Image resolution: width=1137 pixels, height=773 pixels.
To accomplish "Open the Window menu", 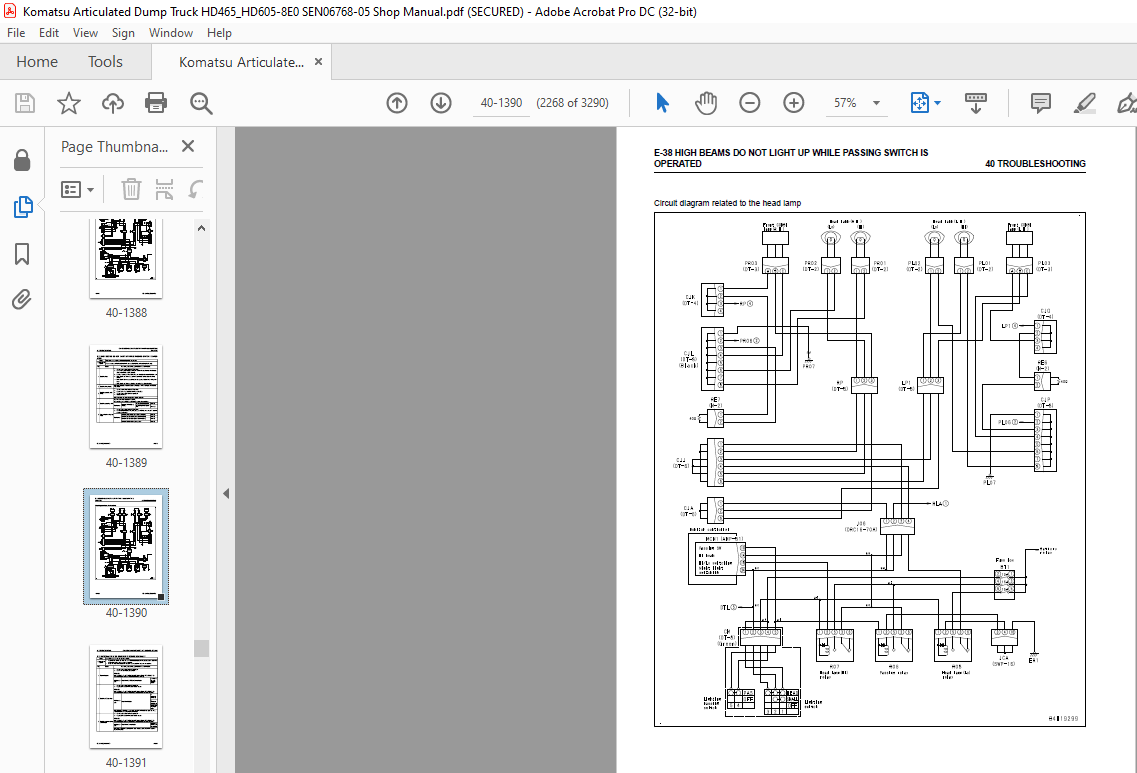I will click(170, 33).
